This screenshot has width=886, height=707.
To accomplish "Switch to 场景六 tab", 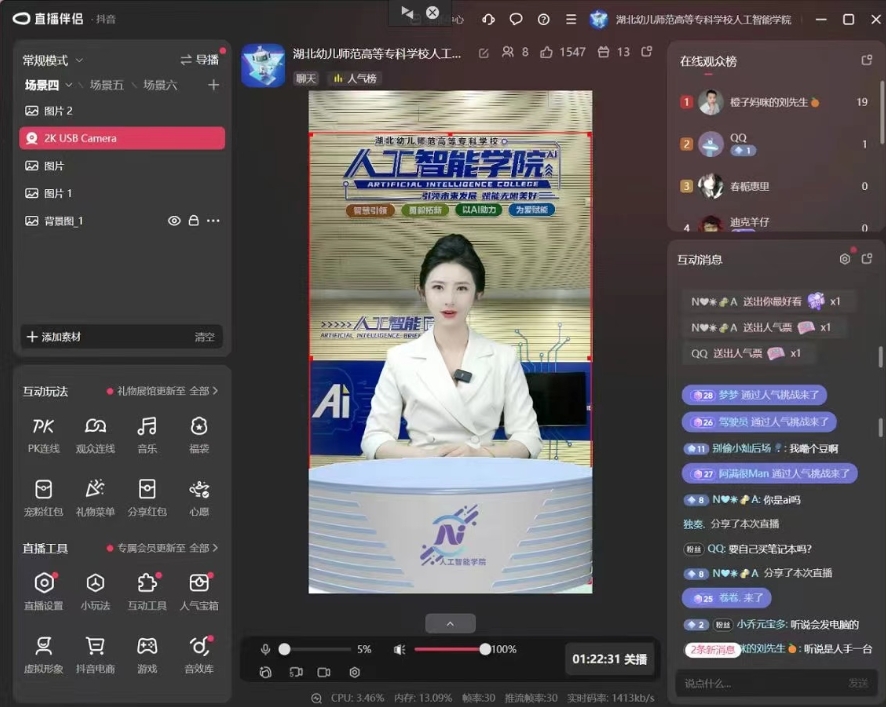I will click(x=160, y=85).
